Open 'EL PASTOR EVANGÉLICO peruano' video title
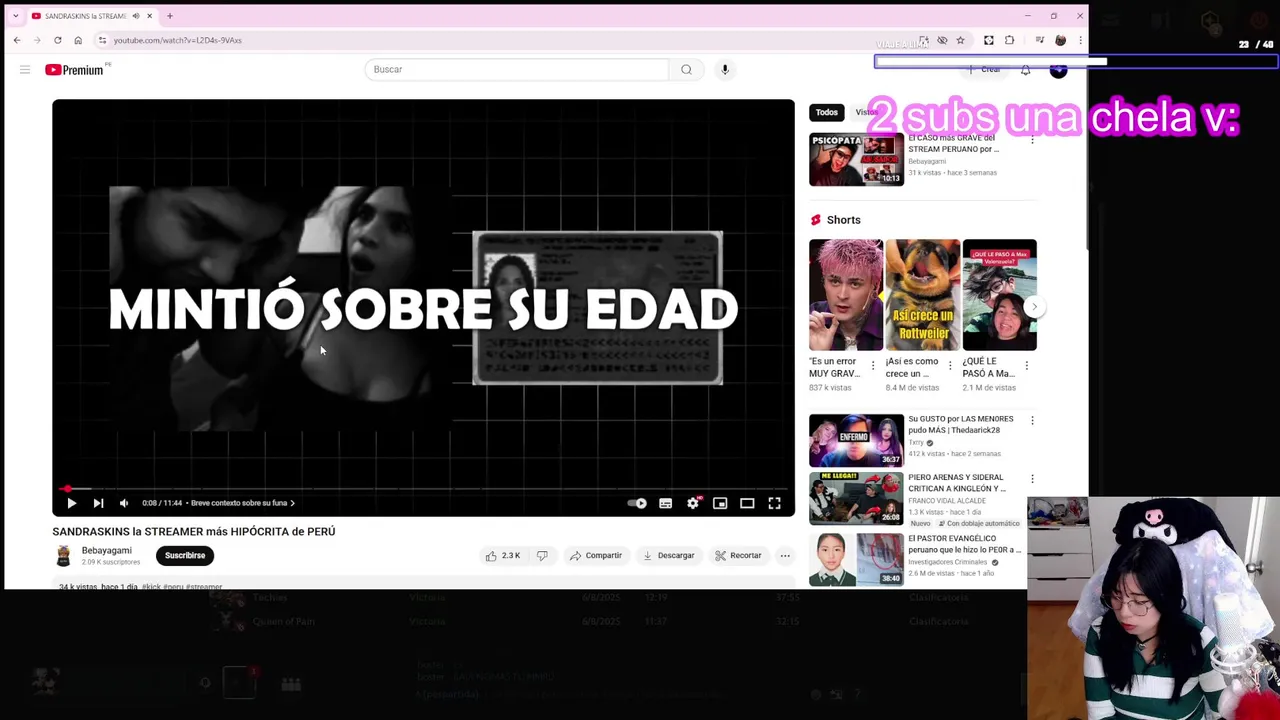This screenshot has width=1280, height=720. coord(964,544)
